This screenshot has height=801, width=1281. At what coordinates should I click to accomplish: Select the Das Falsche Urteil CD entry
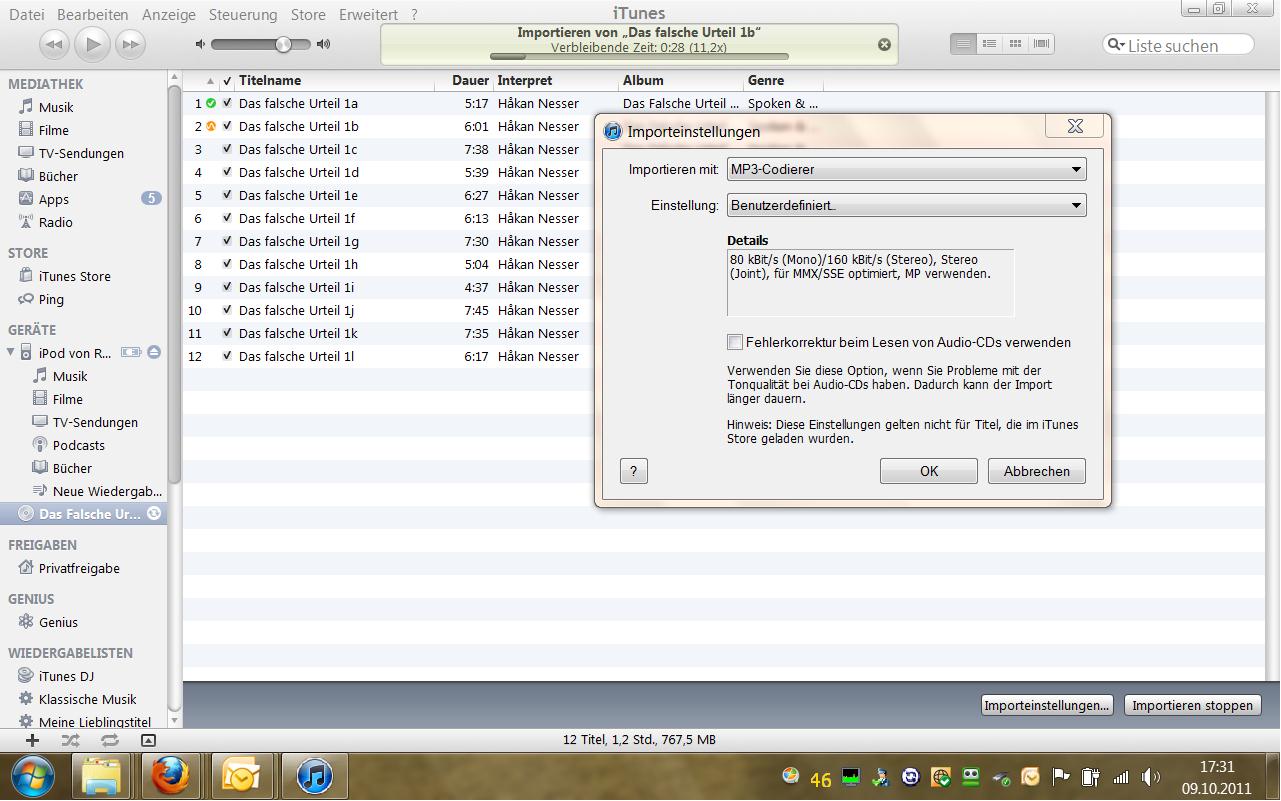click(x=84, y=514)
